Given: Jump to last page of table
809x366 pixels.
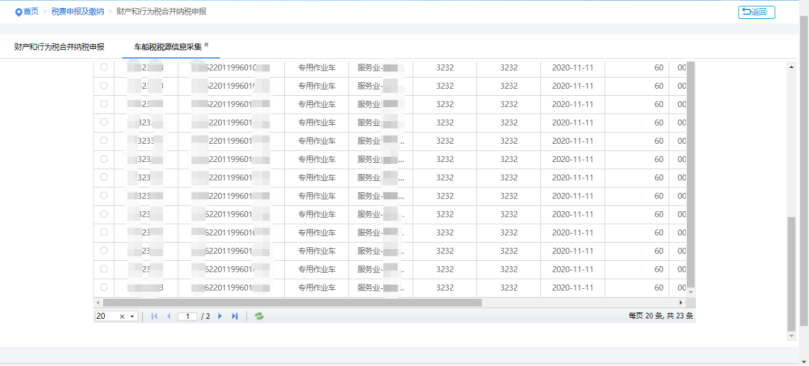Looking at the screenshot, I should tap(235, 316).
